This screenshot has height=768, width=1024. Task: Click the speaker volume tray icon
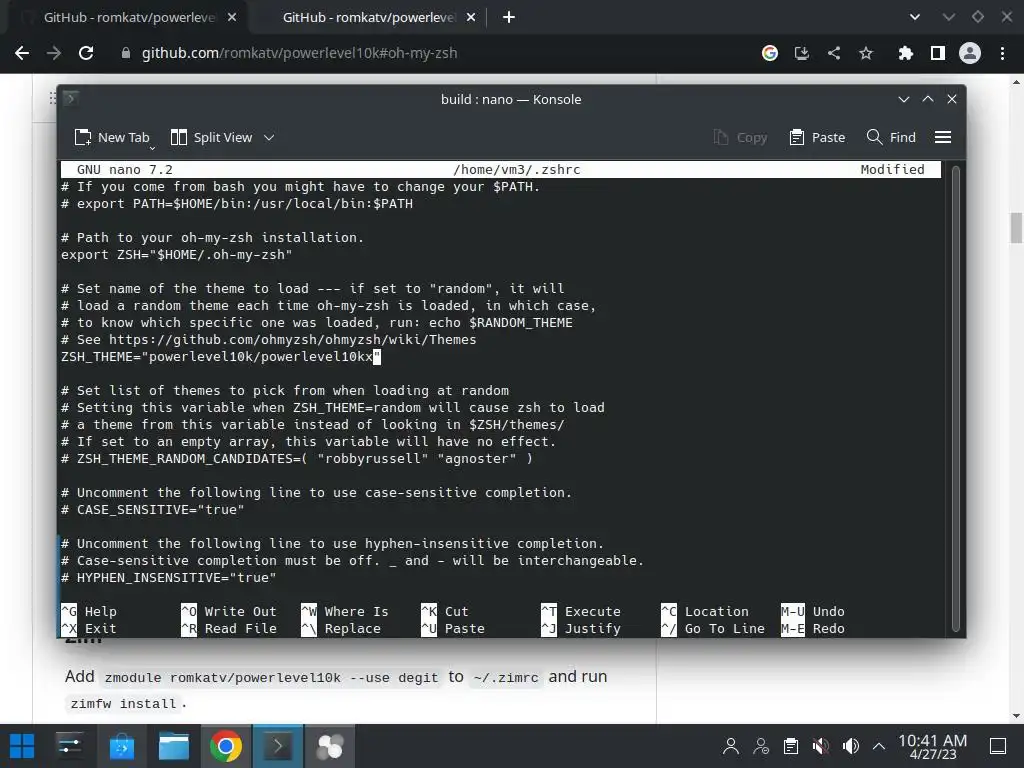(850, 746)
